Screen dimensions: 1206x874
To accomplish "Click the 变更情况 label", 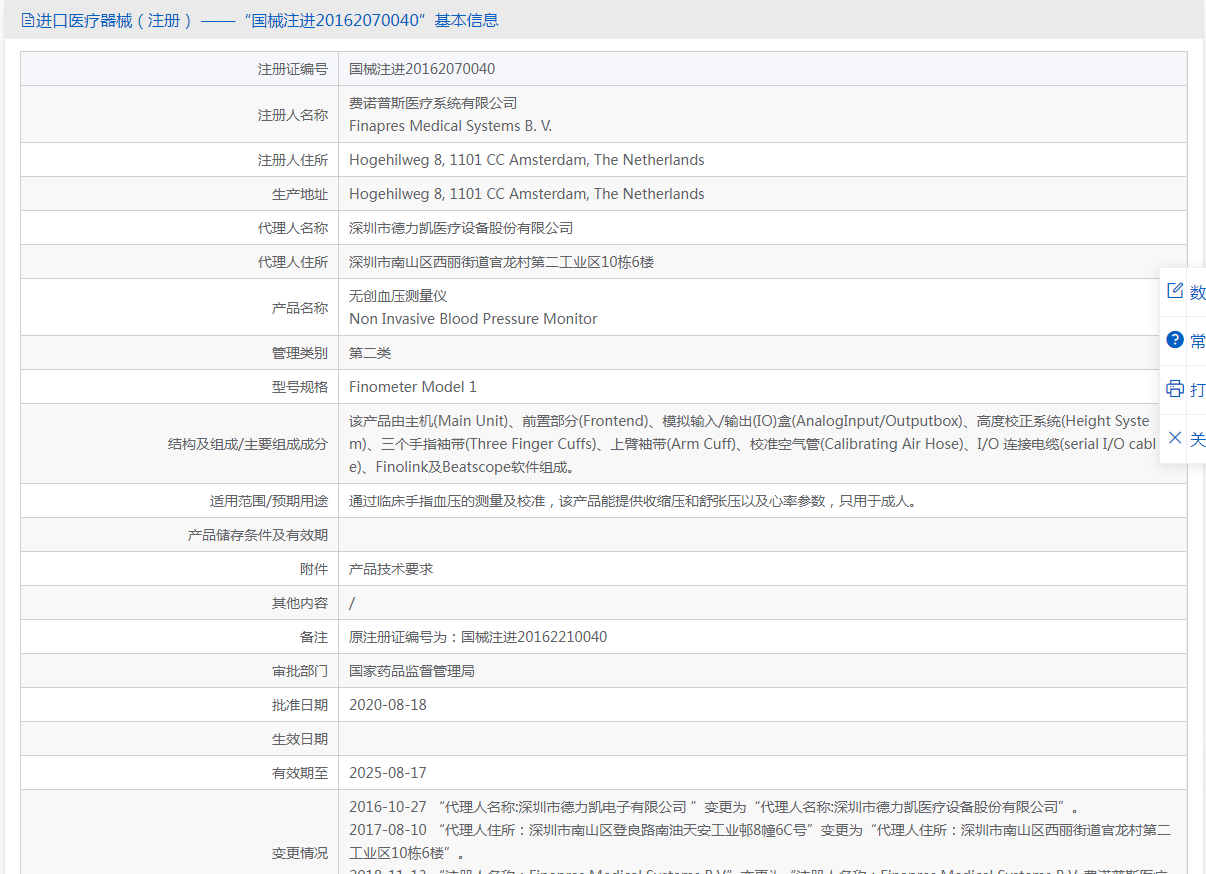I will pyautogui.click(x=300, y=853).
